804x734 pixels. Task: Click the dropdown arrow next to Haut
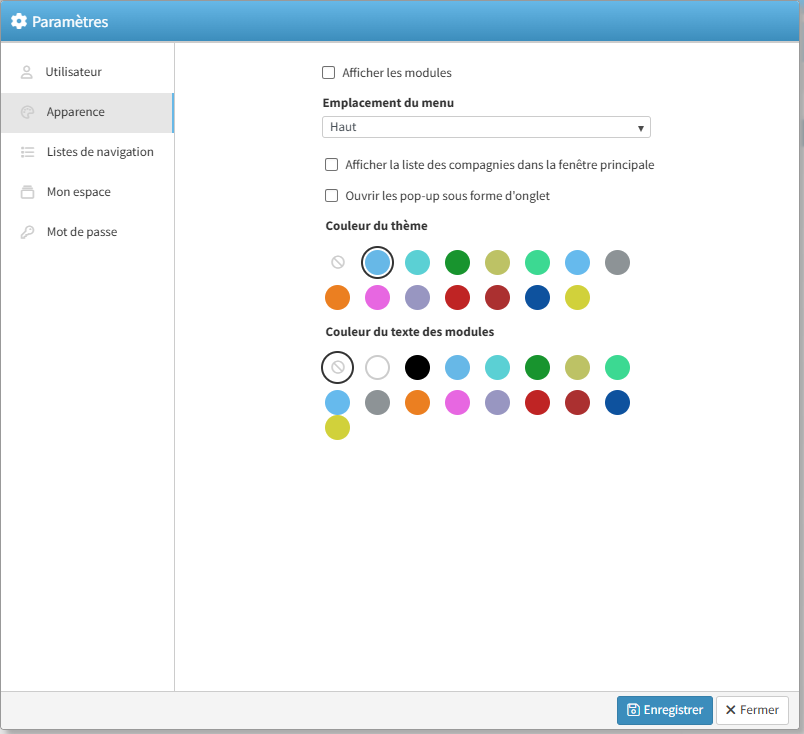click(640, 128)
